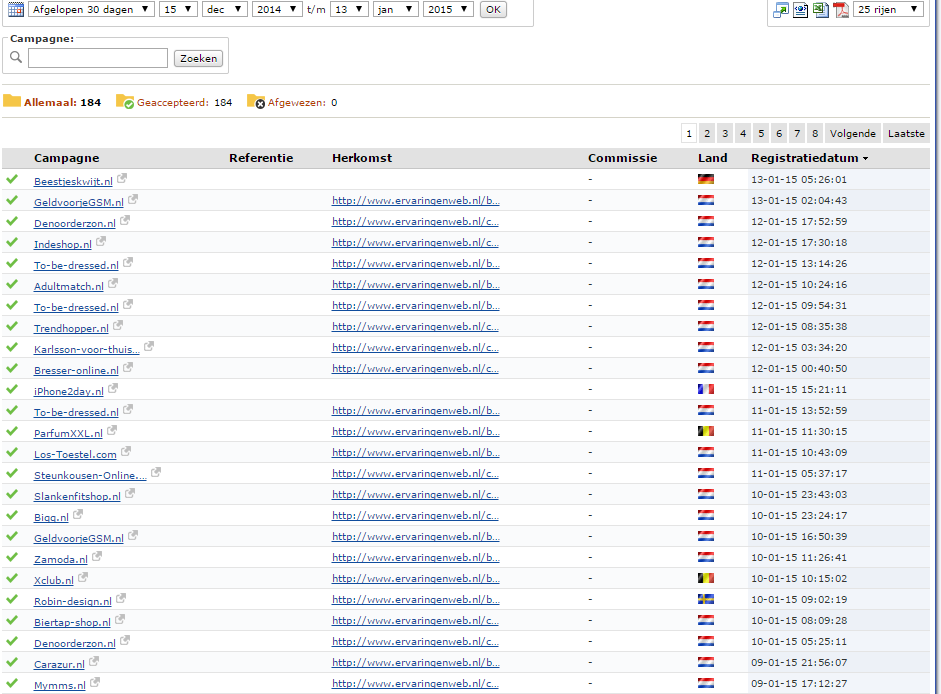Click the French flag in iPhone2day.nl row

pos(706,389)
